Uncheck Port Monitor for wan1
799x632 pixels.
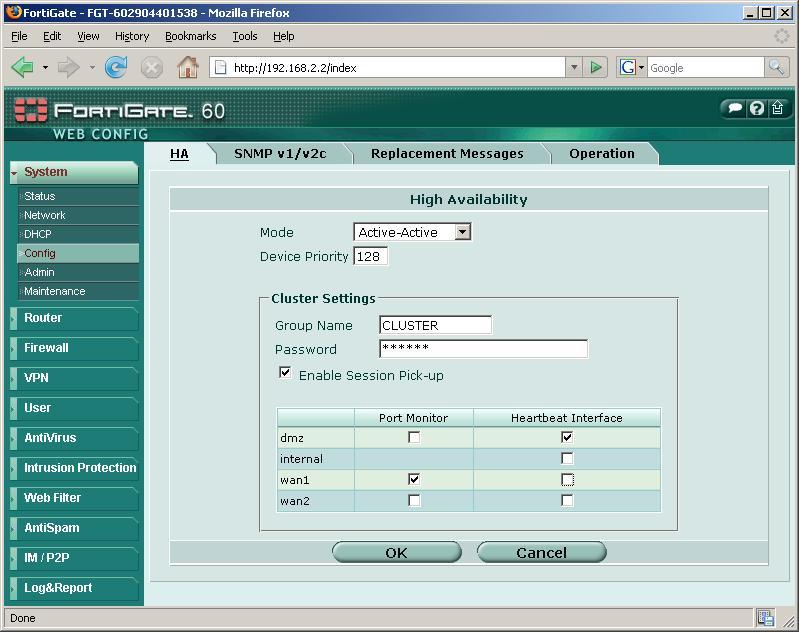[414, 480]
